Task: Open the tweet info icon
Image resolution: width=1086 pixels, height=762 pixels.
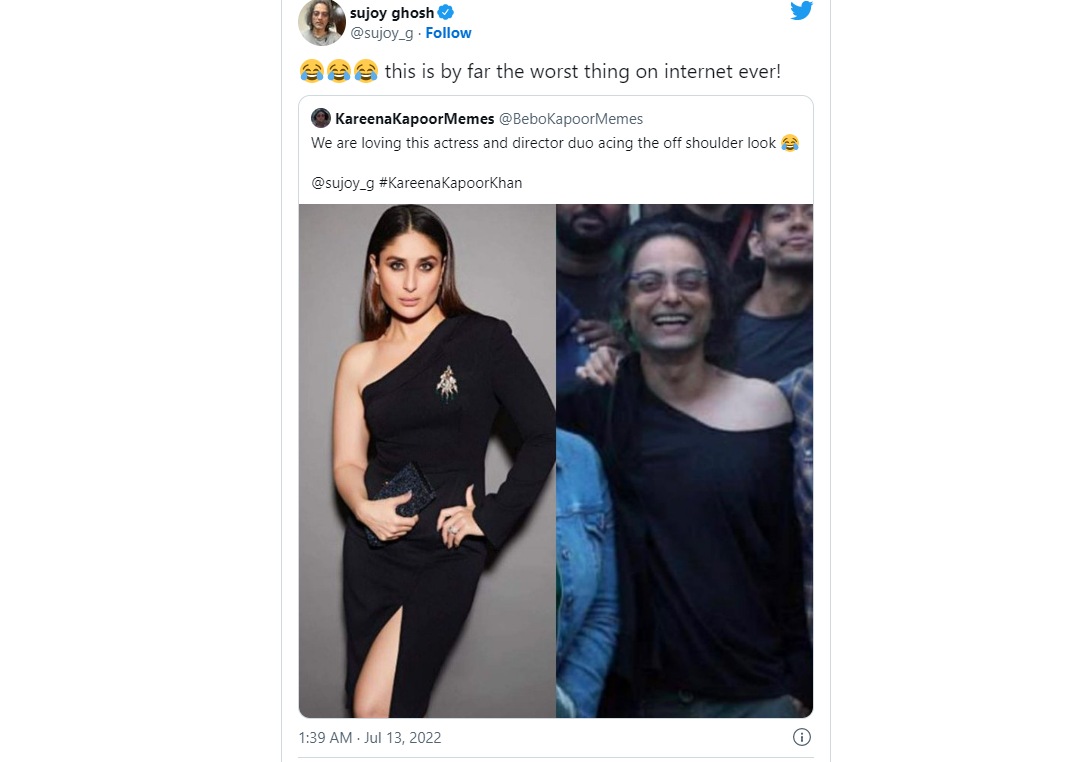Action: pyautogui.click(x=801, y=737)
